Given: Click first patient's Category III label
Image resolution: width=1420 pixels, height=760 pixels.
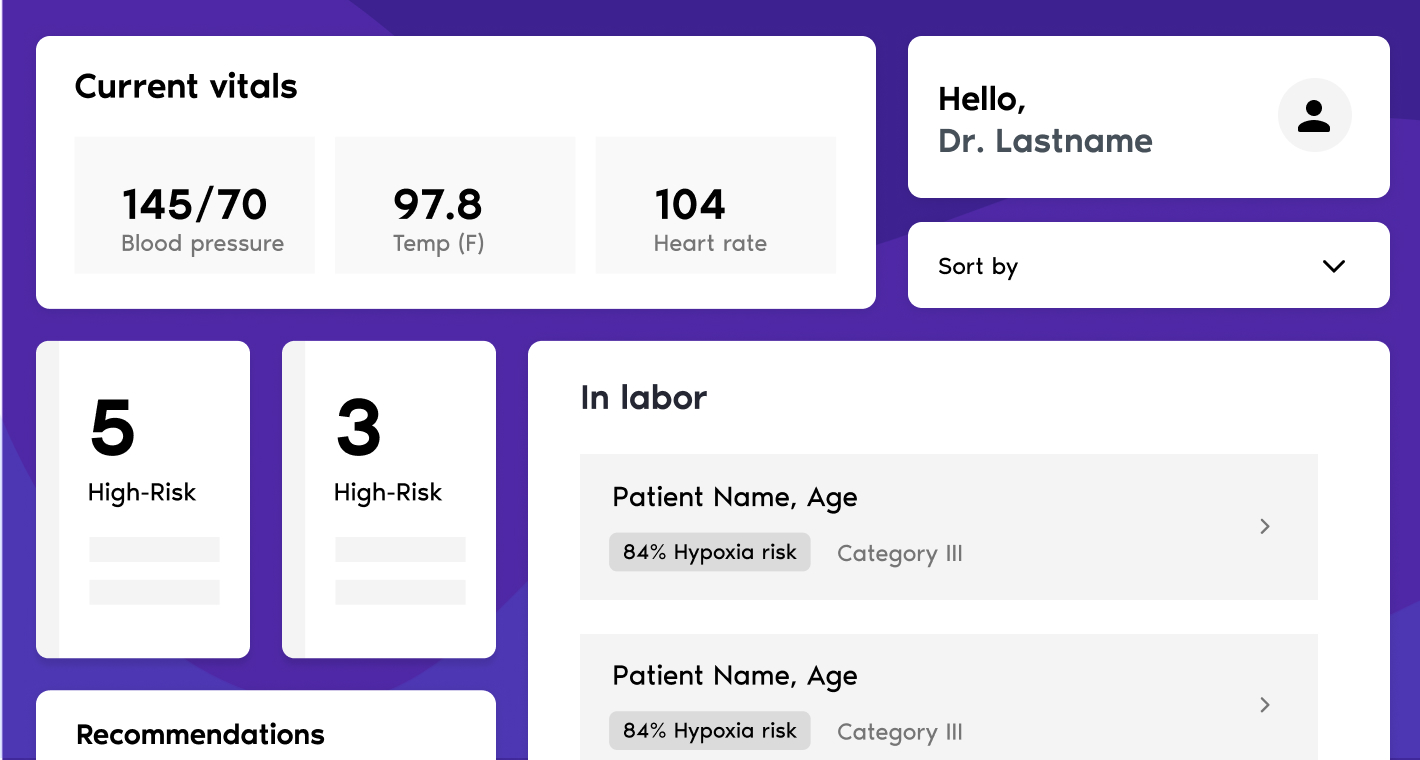Looking at the screenshot, I should tap(899, 554).
